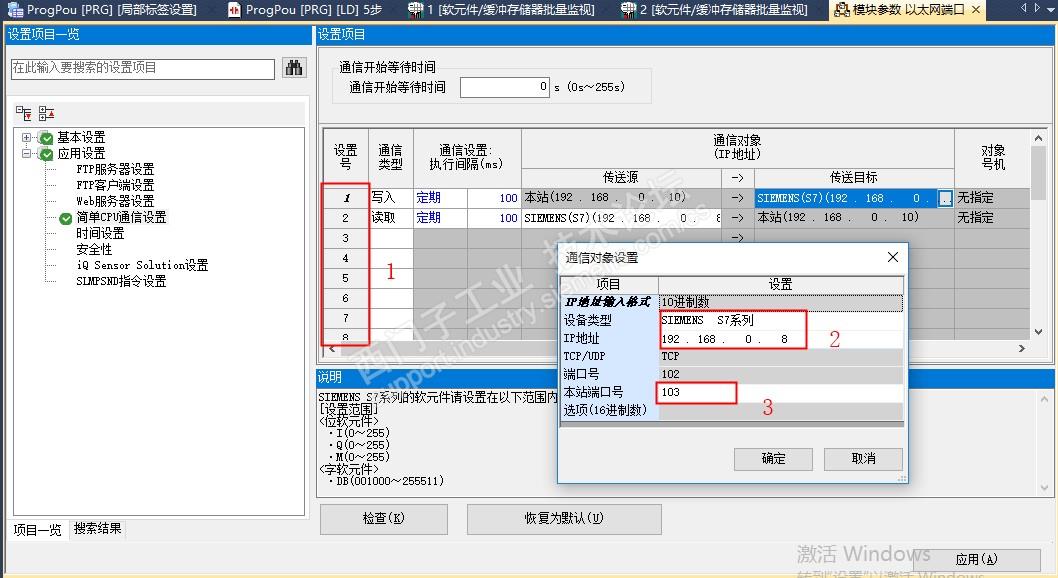Select FTP服务器设置 in the tree

click(x=115, y=169)
